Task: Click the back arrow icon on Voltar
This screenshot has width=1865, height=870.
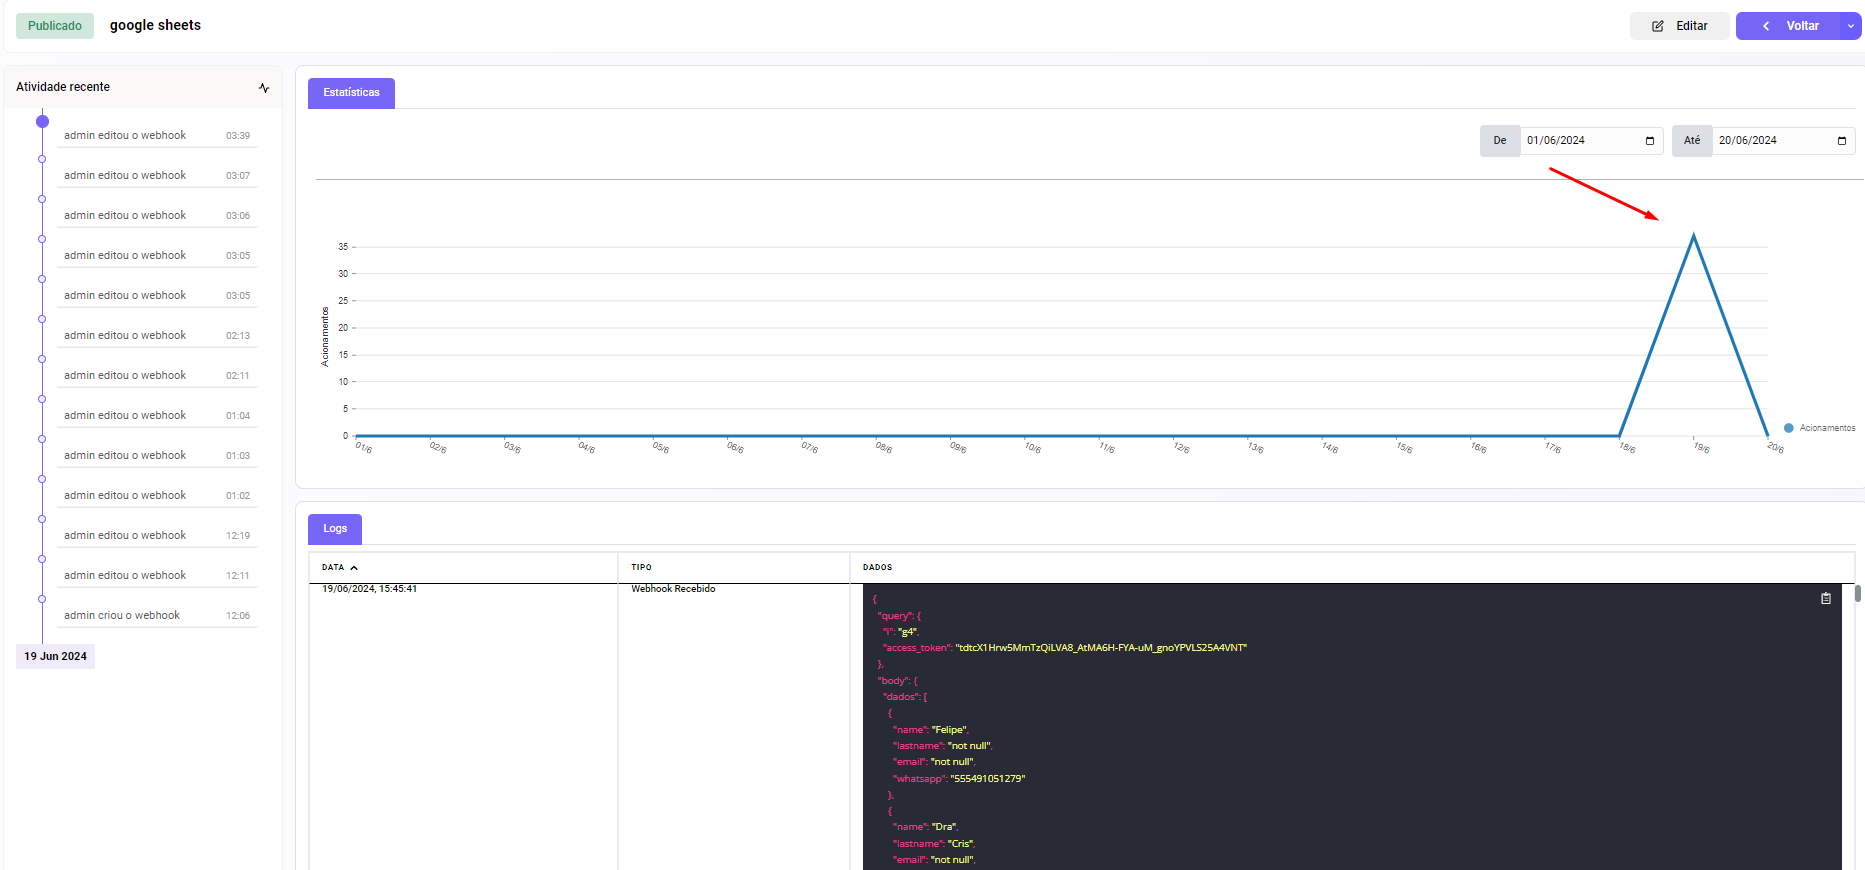Action: pos(1766,26)
